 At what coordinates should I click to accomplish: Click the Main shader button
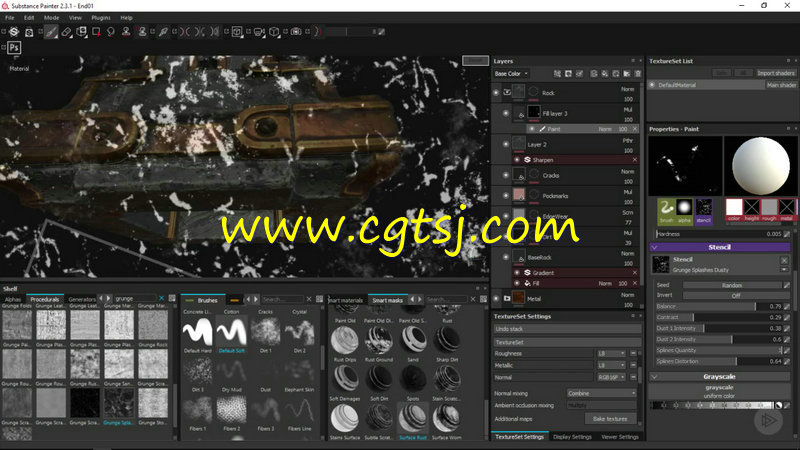(x=781, y=85)
